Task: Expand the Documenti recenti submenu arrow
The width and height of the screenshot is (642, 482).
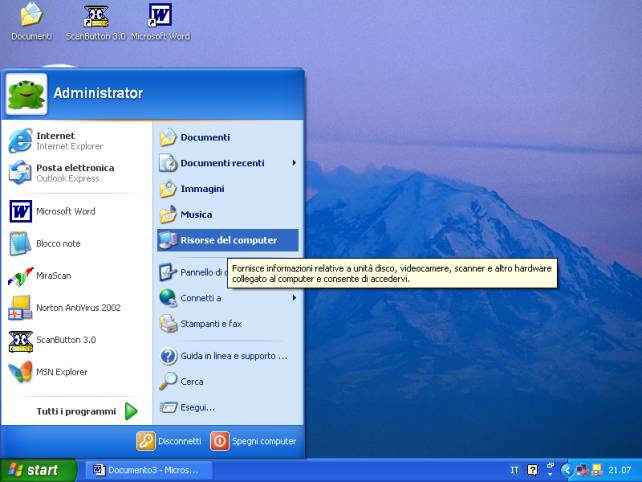Action: click(294, 163)
